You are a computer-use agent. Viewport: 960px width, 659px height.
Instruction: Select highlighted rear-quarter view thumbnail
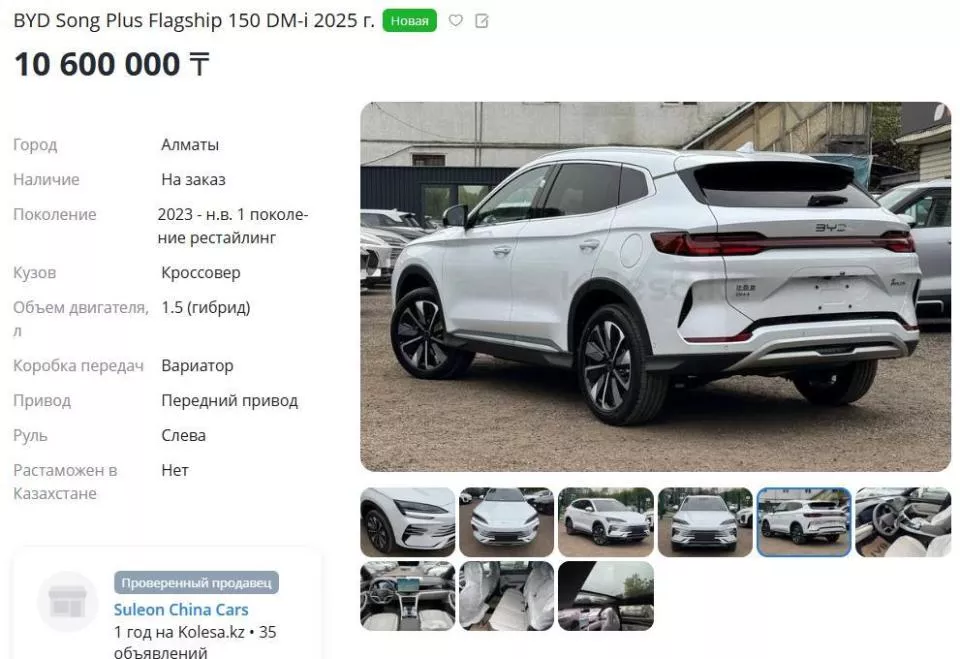804,522
